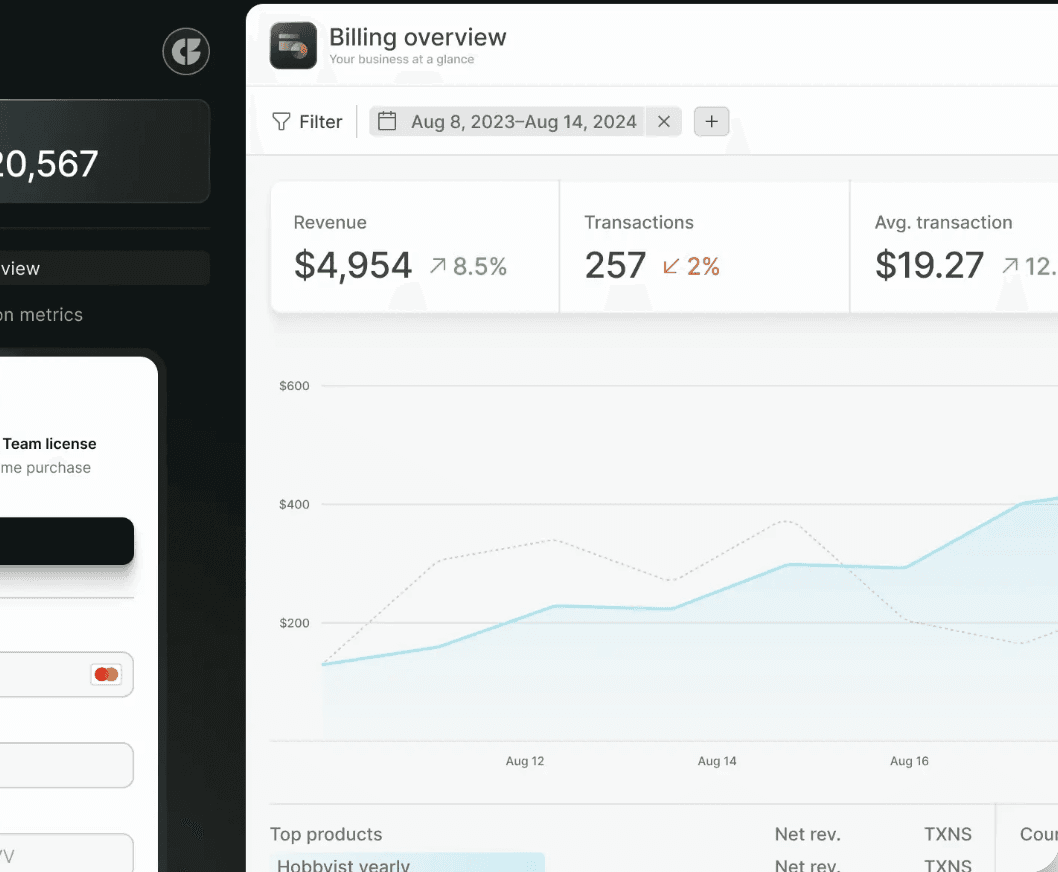Viewport: 1058px width, 872px height.
Task: Click the Billing overview app icon
Action: pos(294,45)
